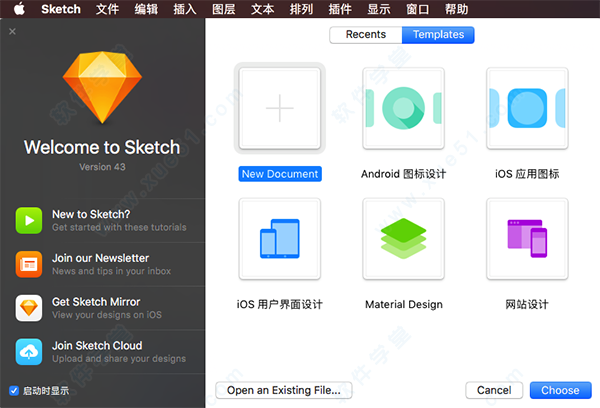Open the 编辑 menu

[146, 9]
